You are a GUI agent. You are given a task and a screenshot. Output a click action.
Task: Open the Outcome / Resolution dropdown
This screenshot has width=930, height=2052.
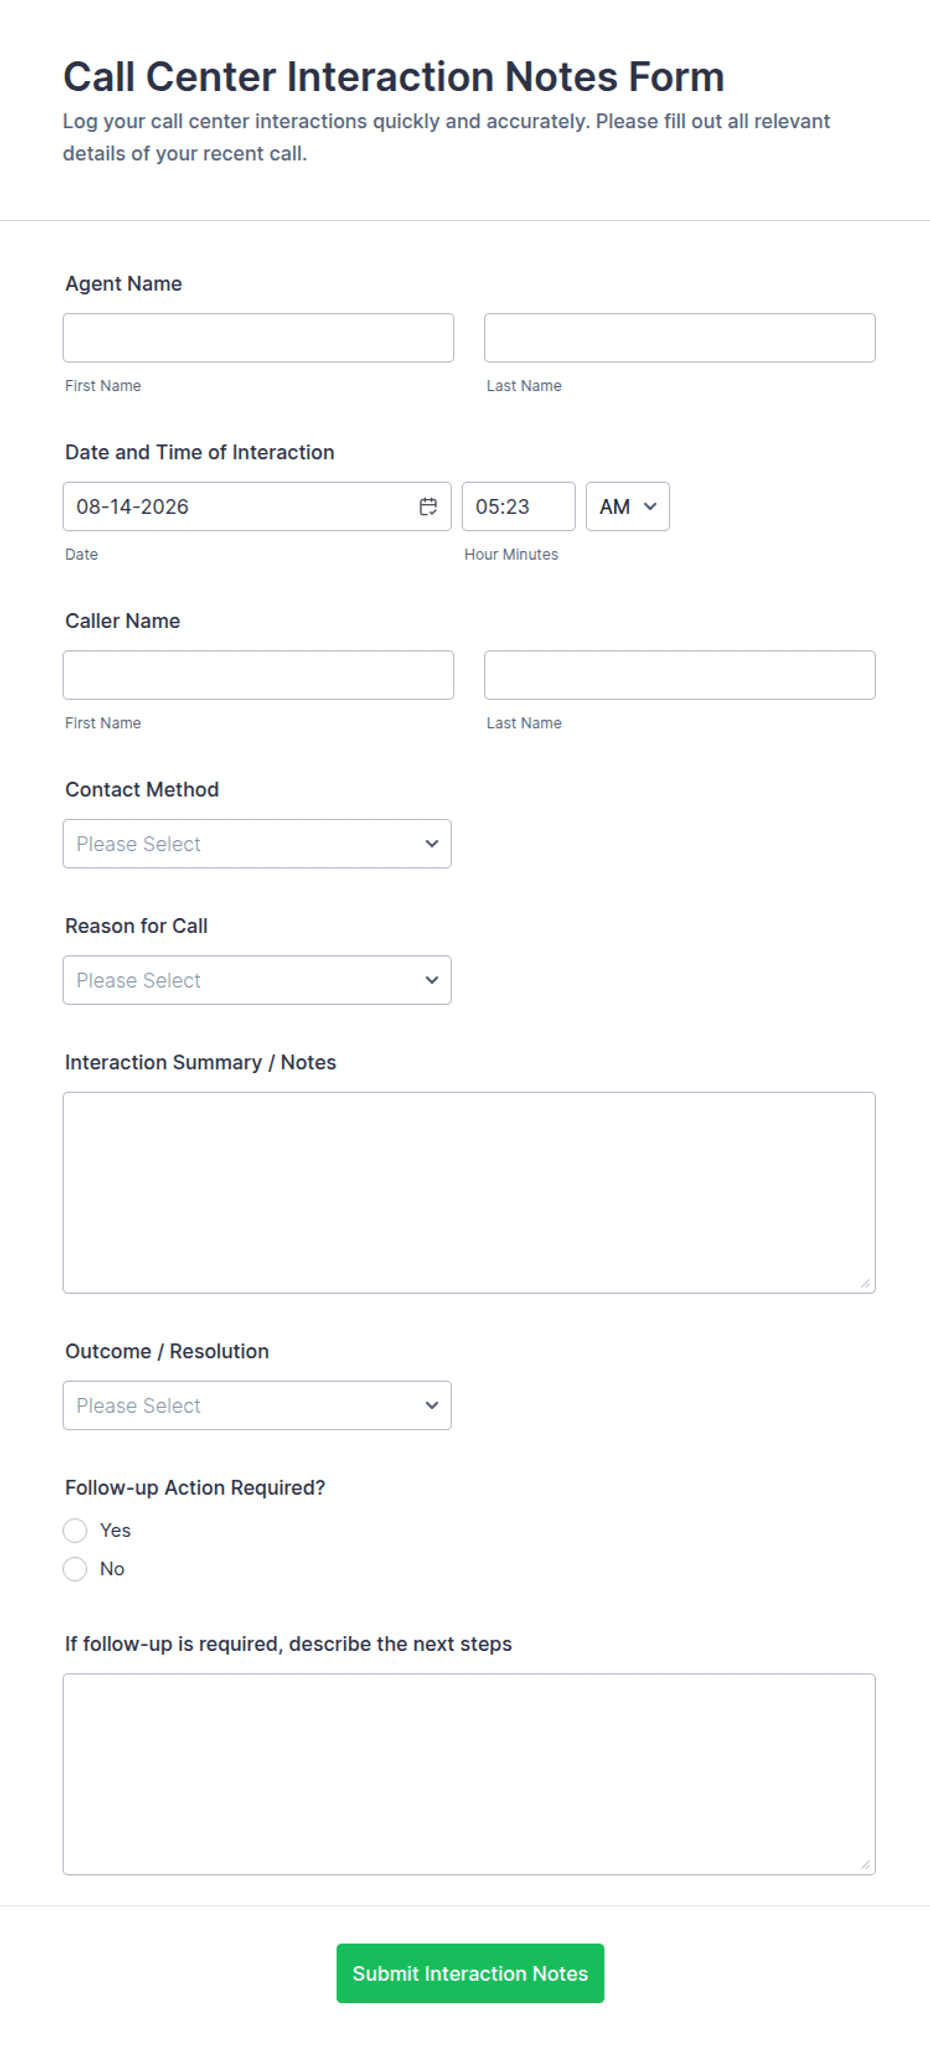click(x=257, y=1406)
